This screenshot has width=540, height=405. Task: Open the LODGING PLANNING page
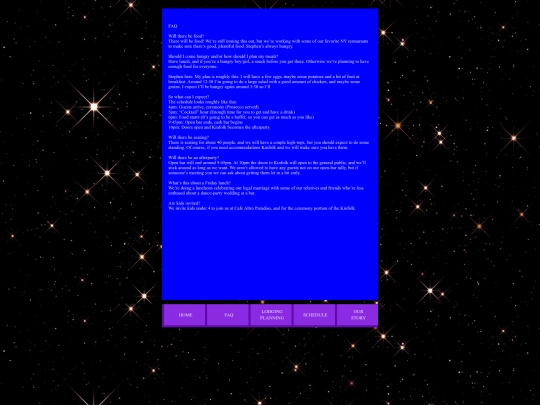271,314
